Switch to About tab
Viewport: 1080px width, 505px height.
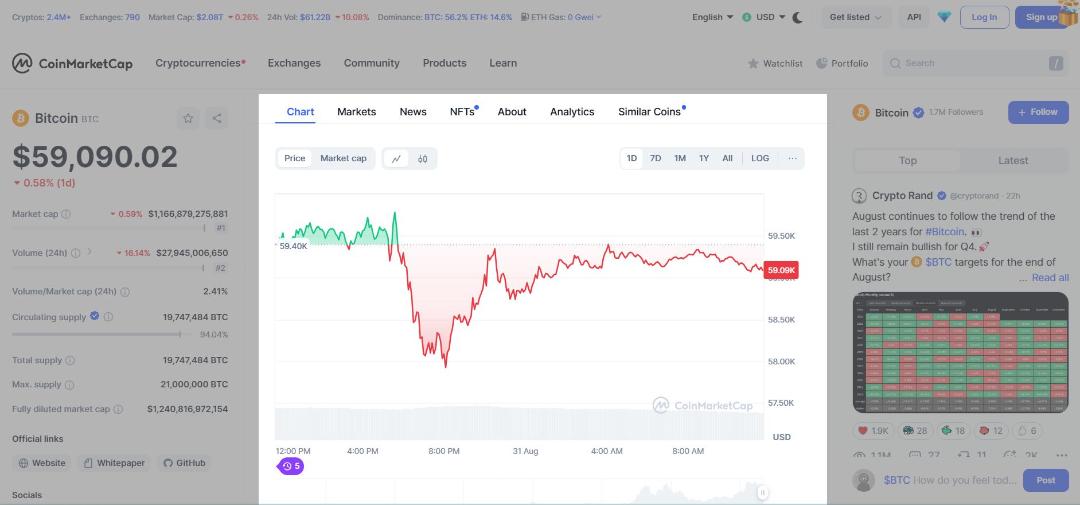tap(512, 112)
